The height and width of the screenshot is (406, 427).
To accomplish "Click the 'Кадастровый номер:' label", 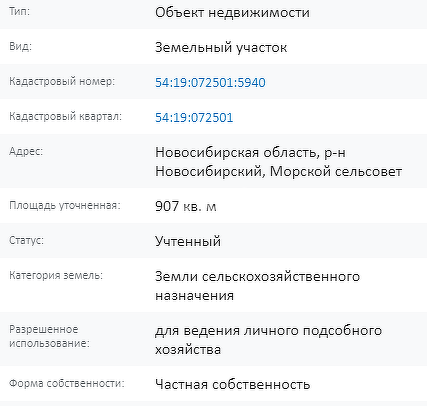I will coord(62,81).
